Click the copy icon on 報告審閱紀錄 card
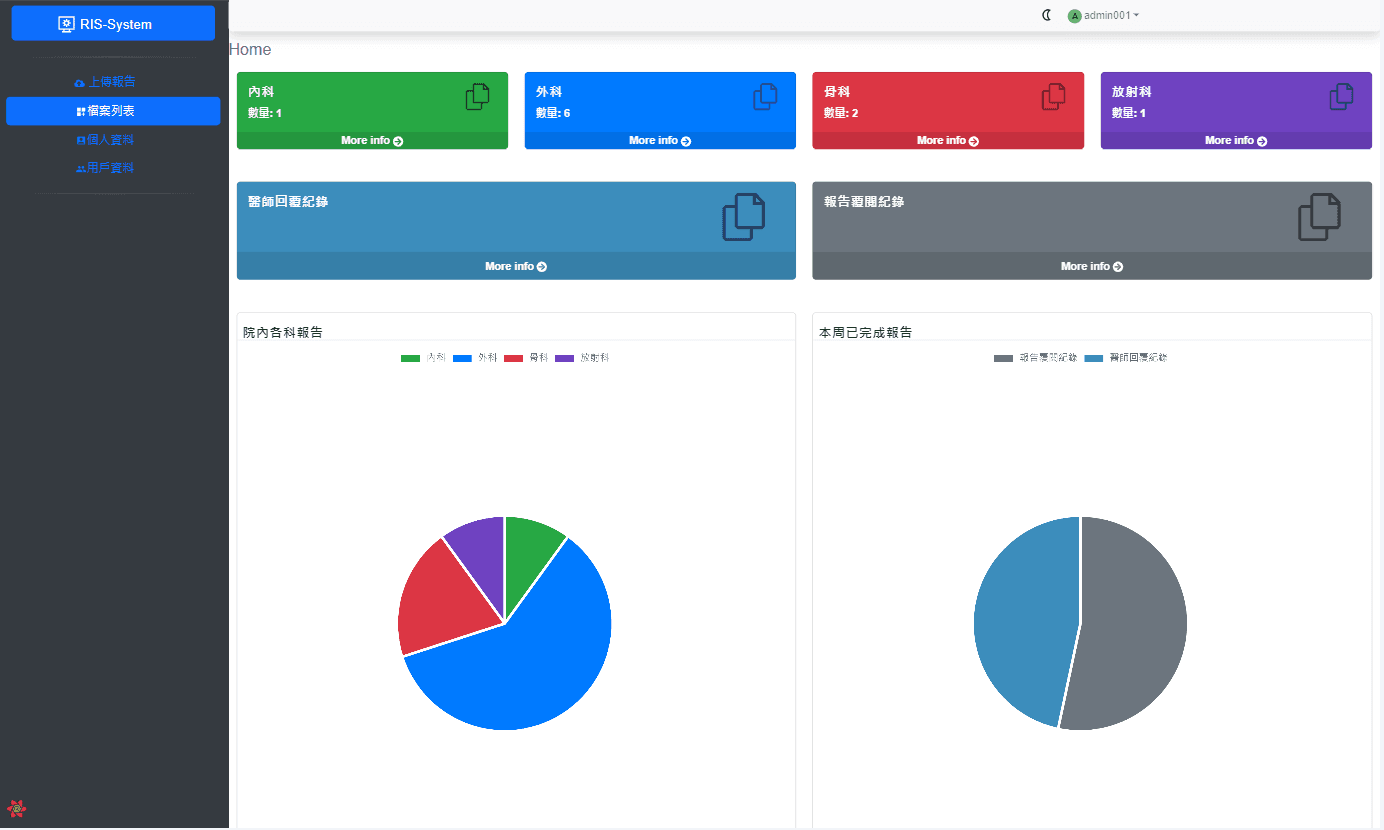This screenshot has height=830, width=1384. click(x=1320, y=217)
